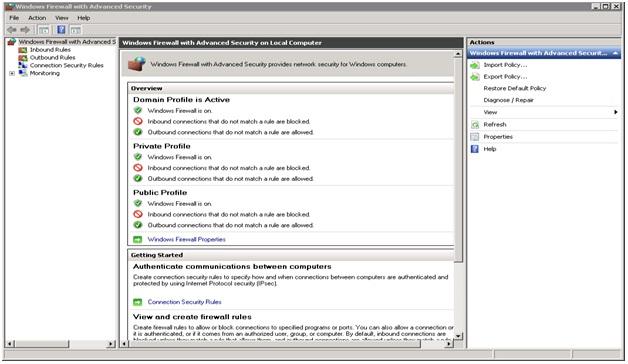The height and width of the screenshot is (364, 628).
Task: Click Refresh in Actions pane
Action: [495, 125]
